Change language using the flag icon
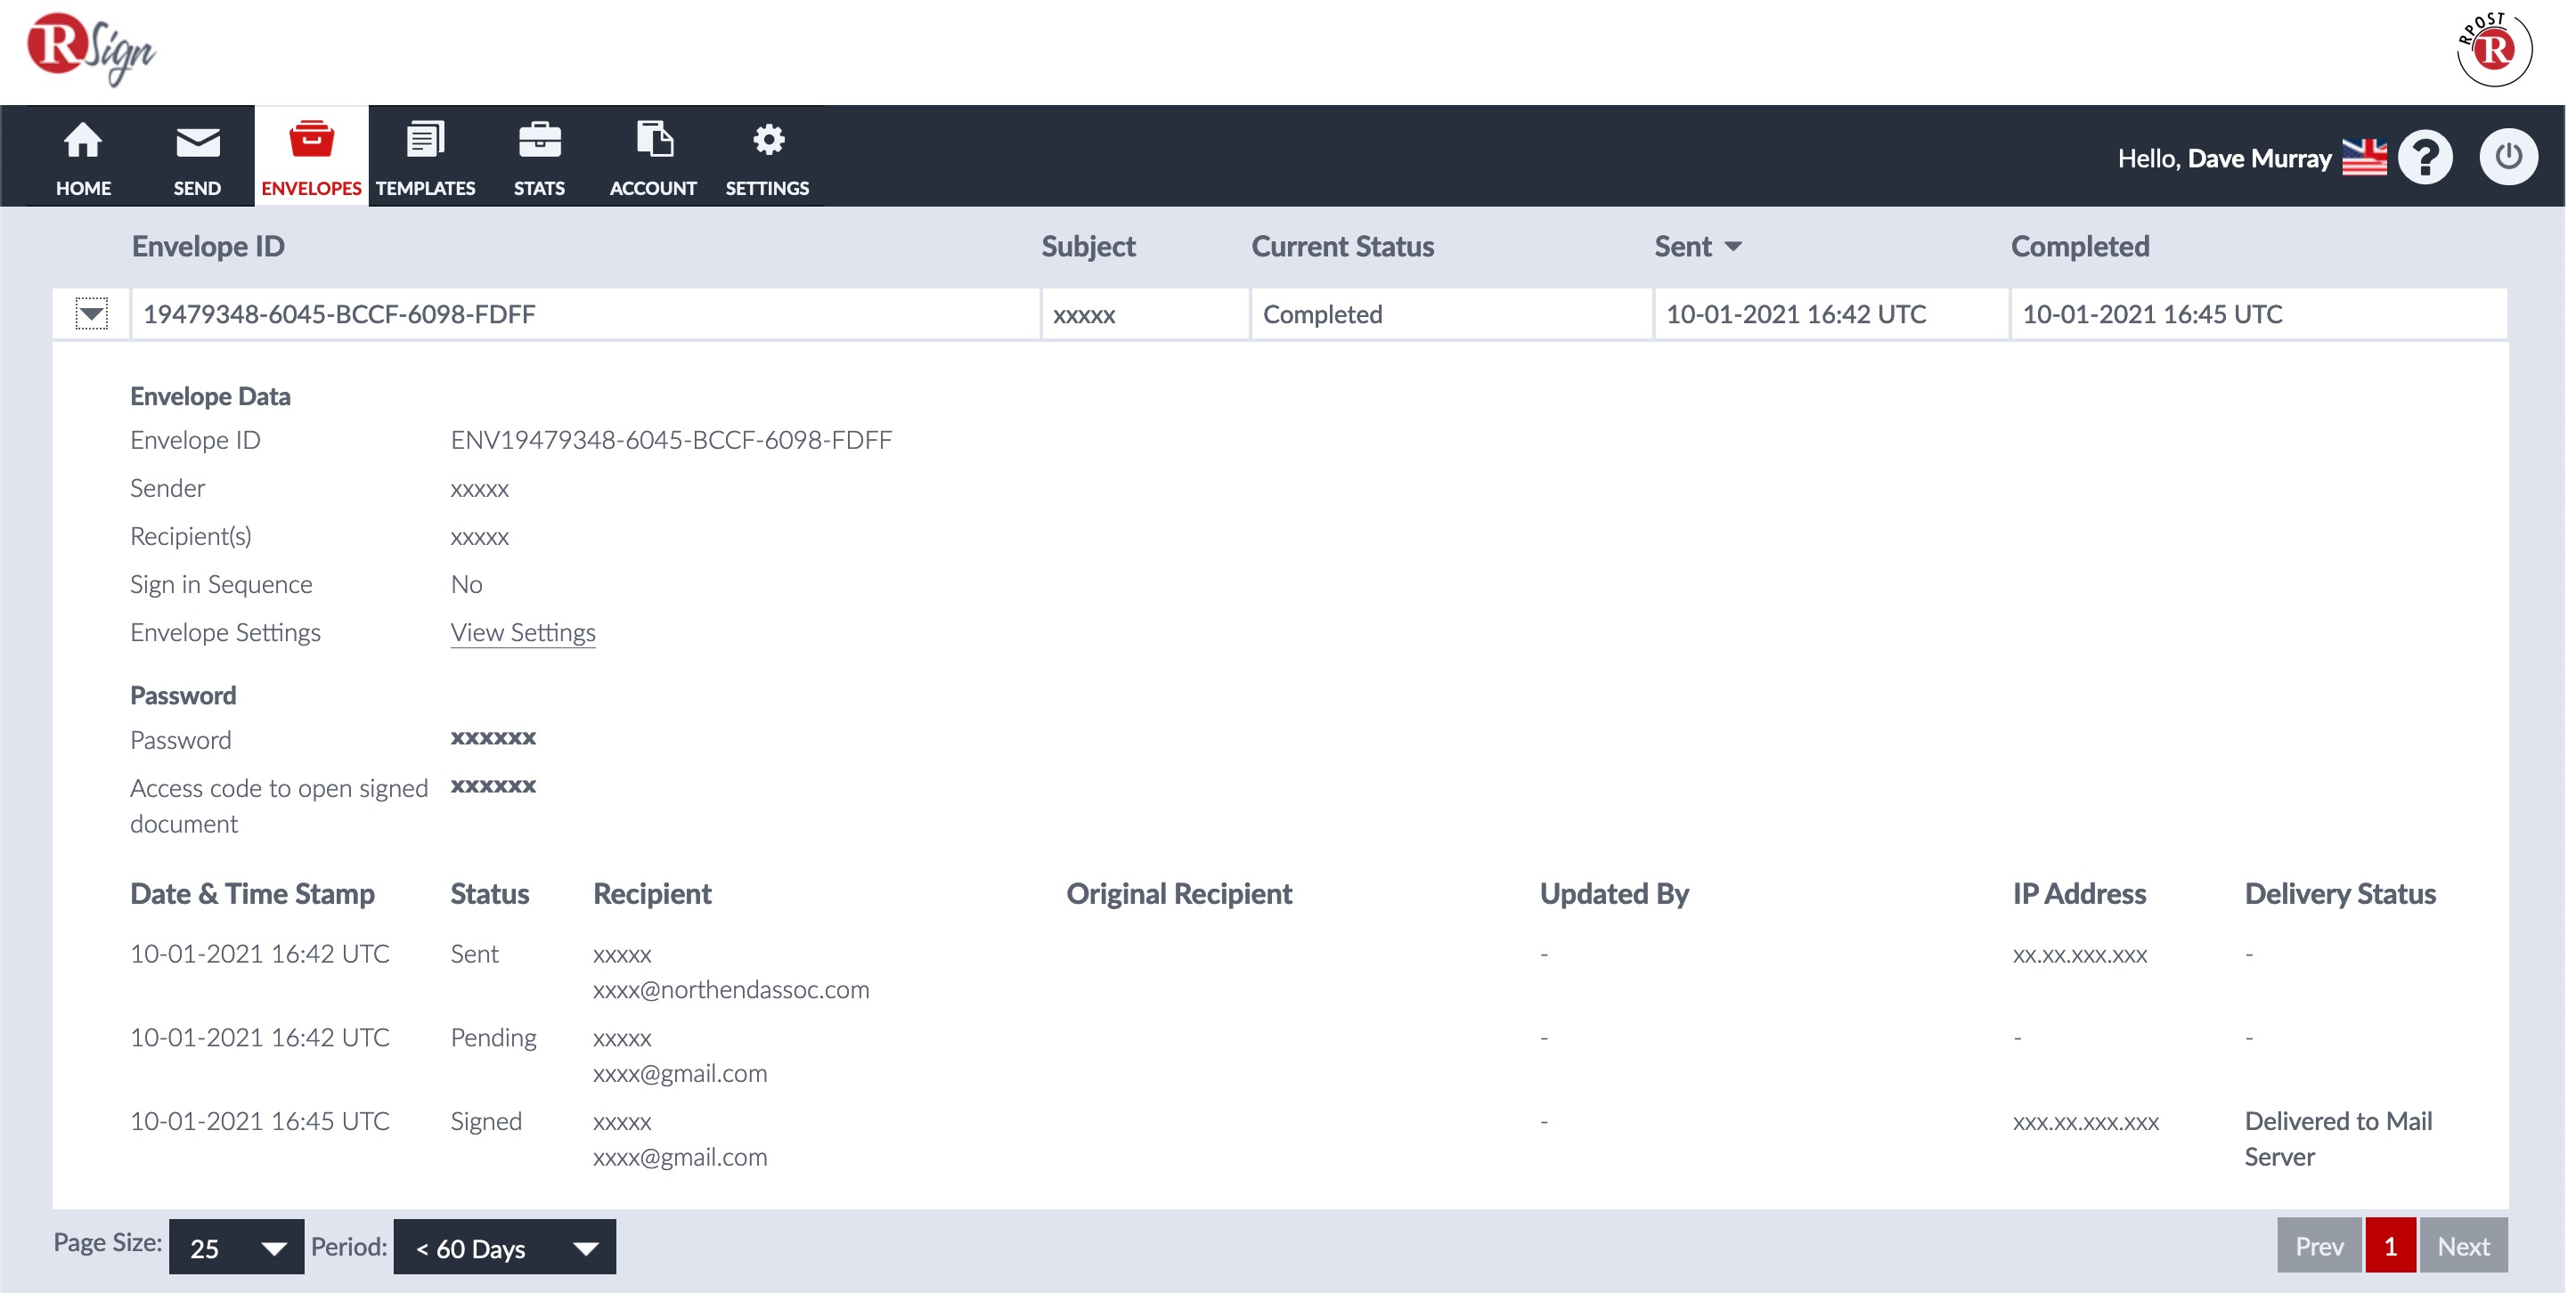Image resolution: width=2576 pixels, height=1293 pixels. tap(2364, 157)
